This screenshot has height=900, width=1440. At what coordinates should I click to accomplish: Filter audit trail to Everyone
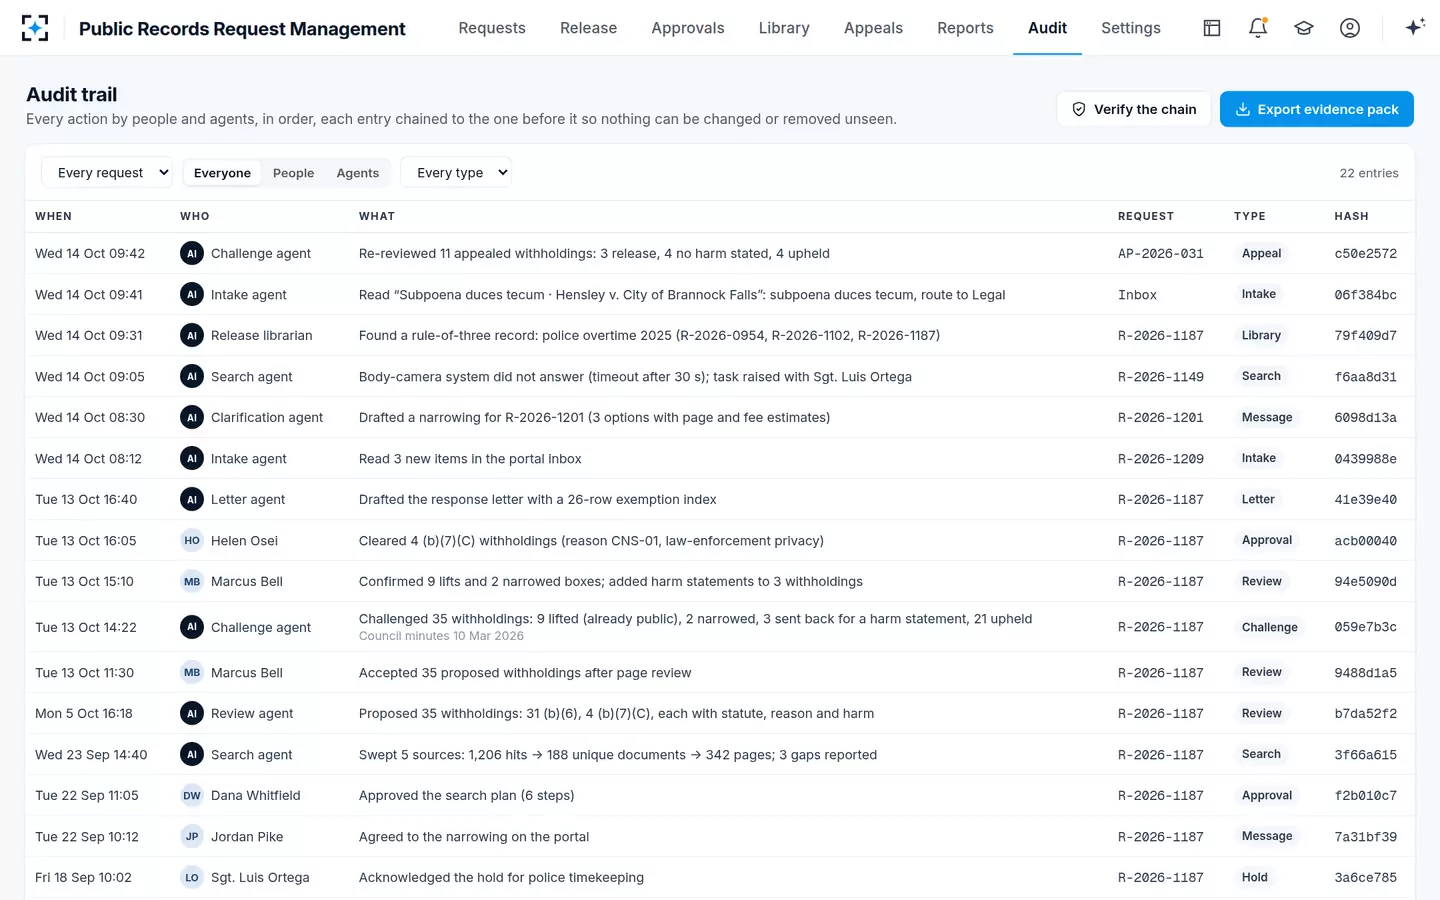[222, 173]
